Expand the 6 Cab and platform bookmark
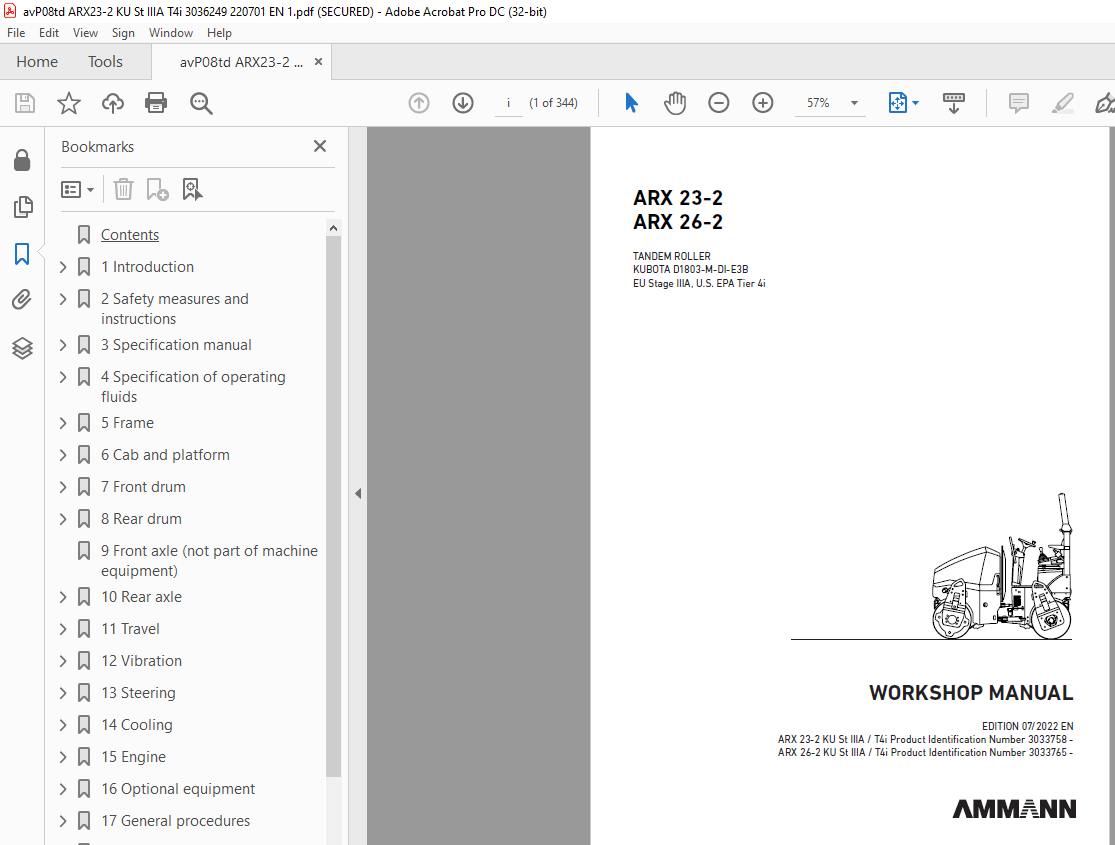This screenshot has height=845, width=1115. (x=63, y=455)
